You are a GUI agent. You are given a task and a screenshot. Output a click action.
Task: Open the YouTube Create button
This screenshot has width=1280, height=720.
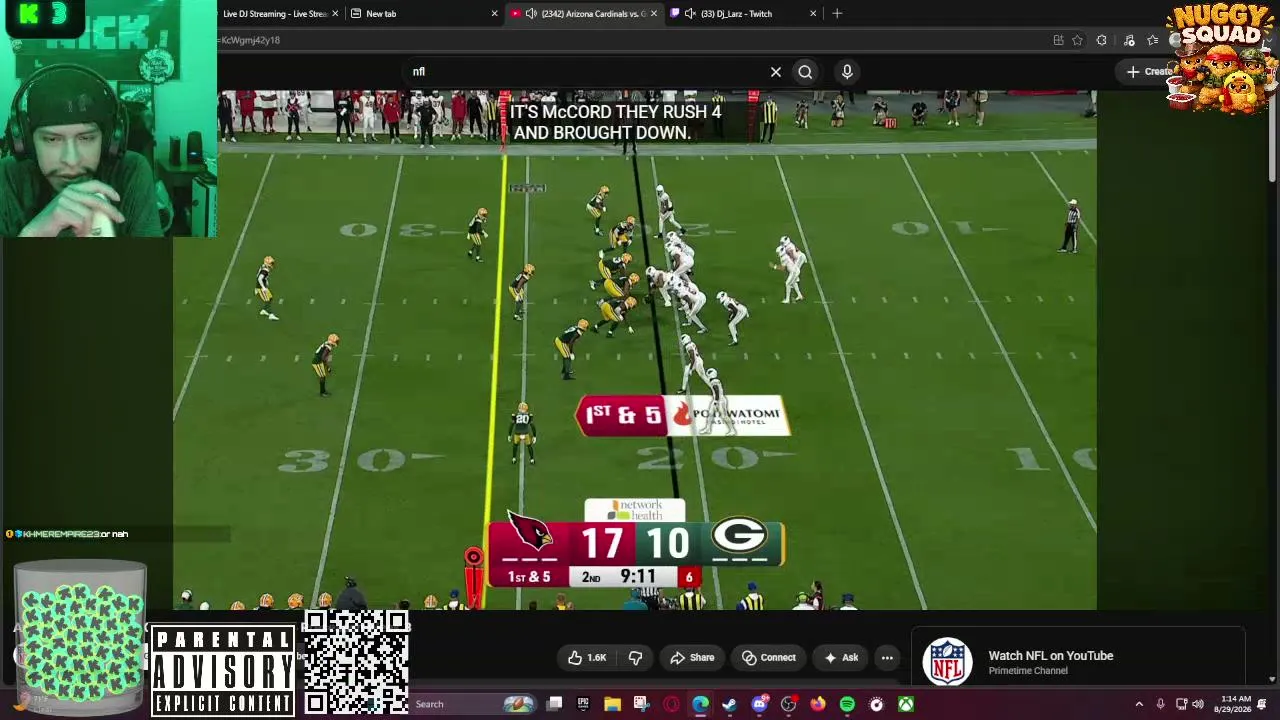[x=1150, y=72]
